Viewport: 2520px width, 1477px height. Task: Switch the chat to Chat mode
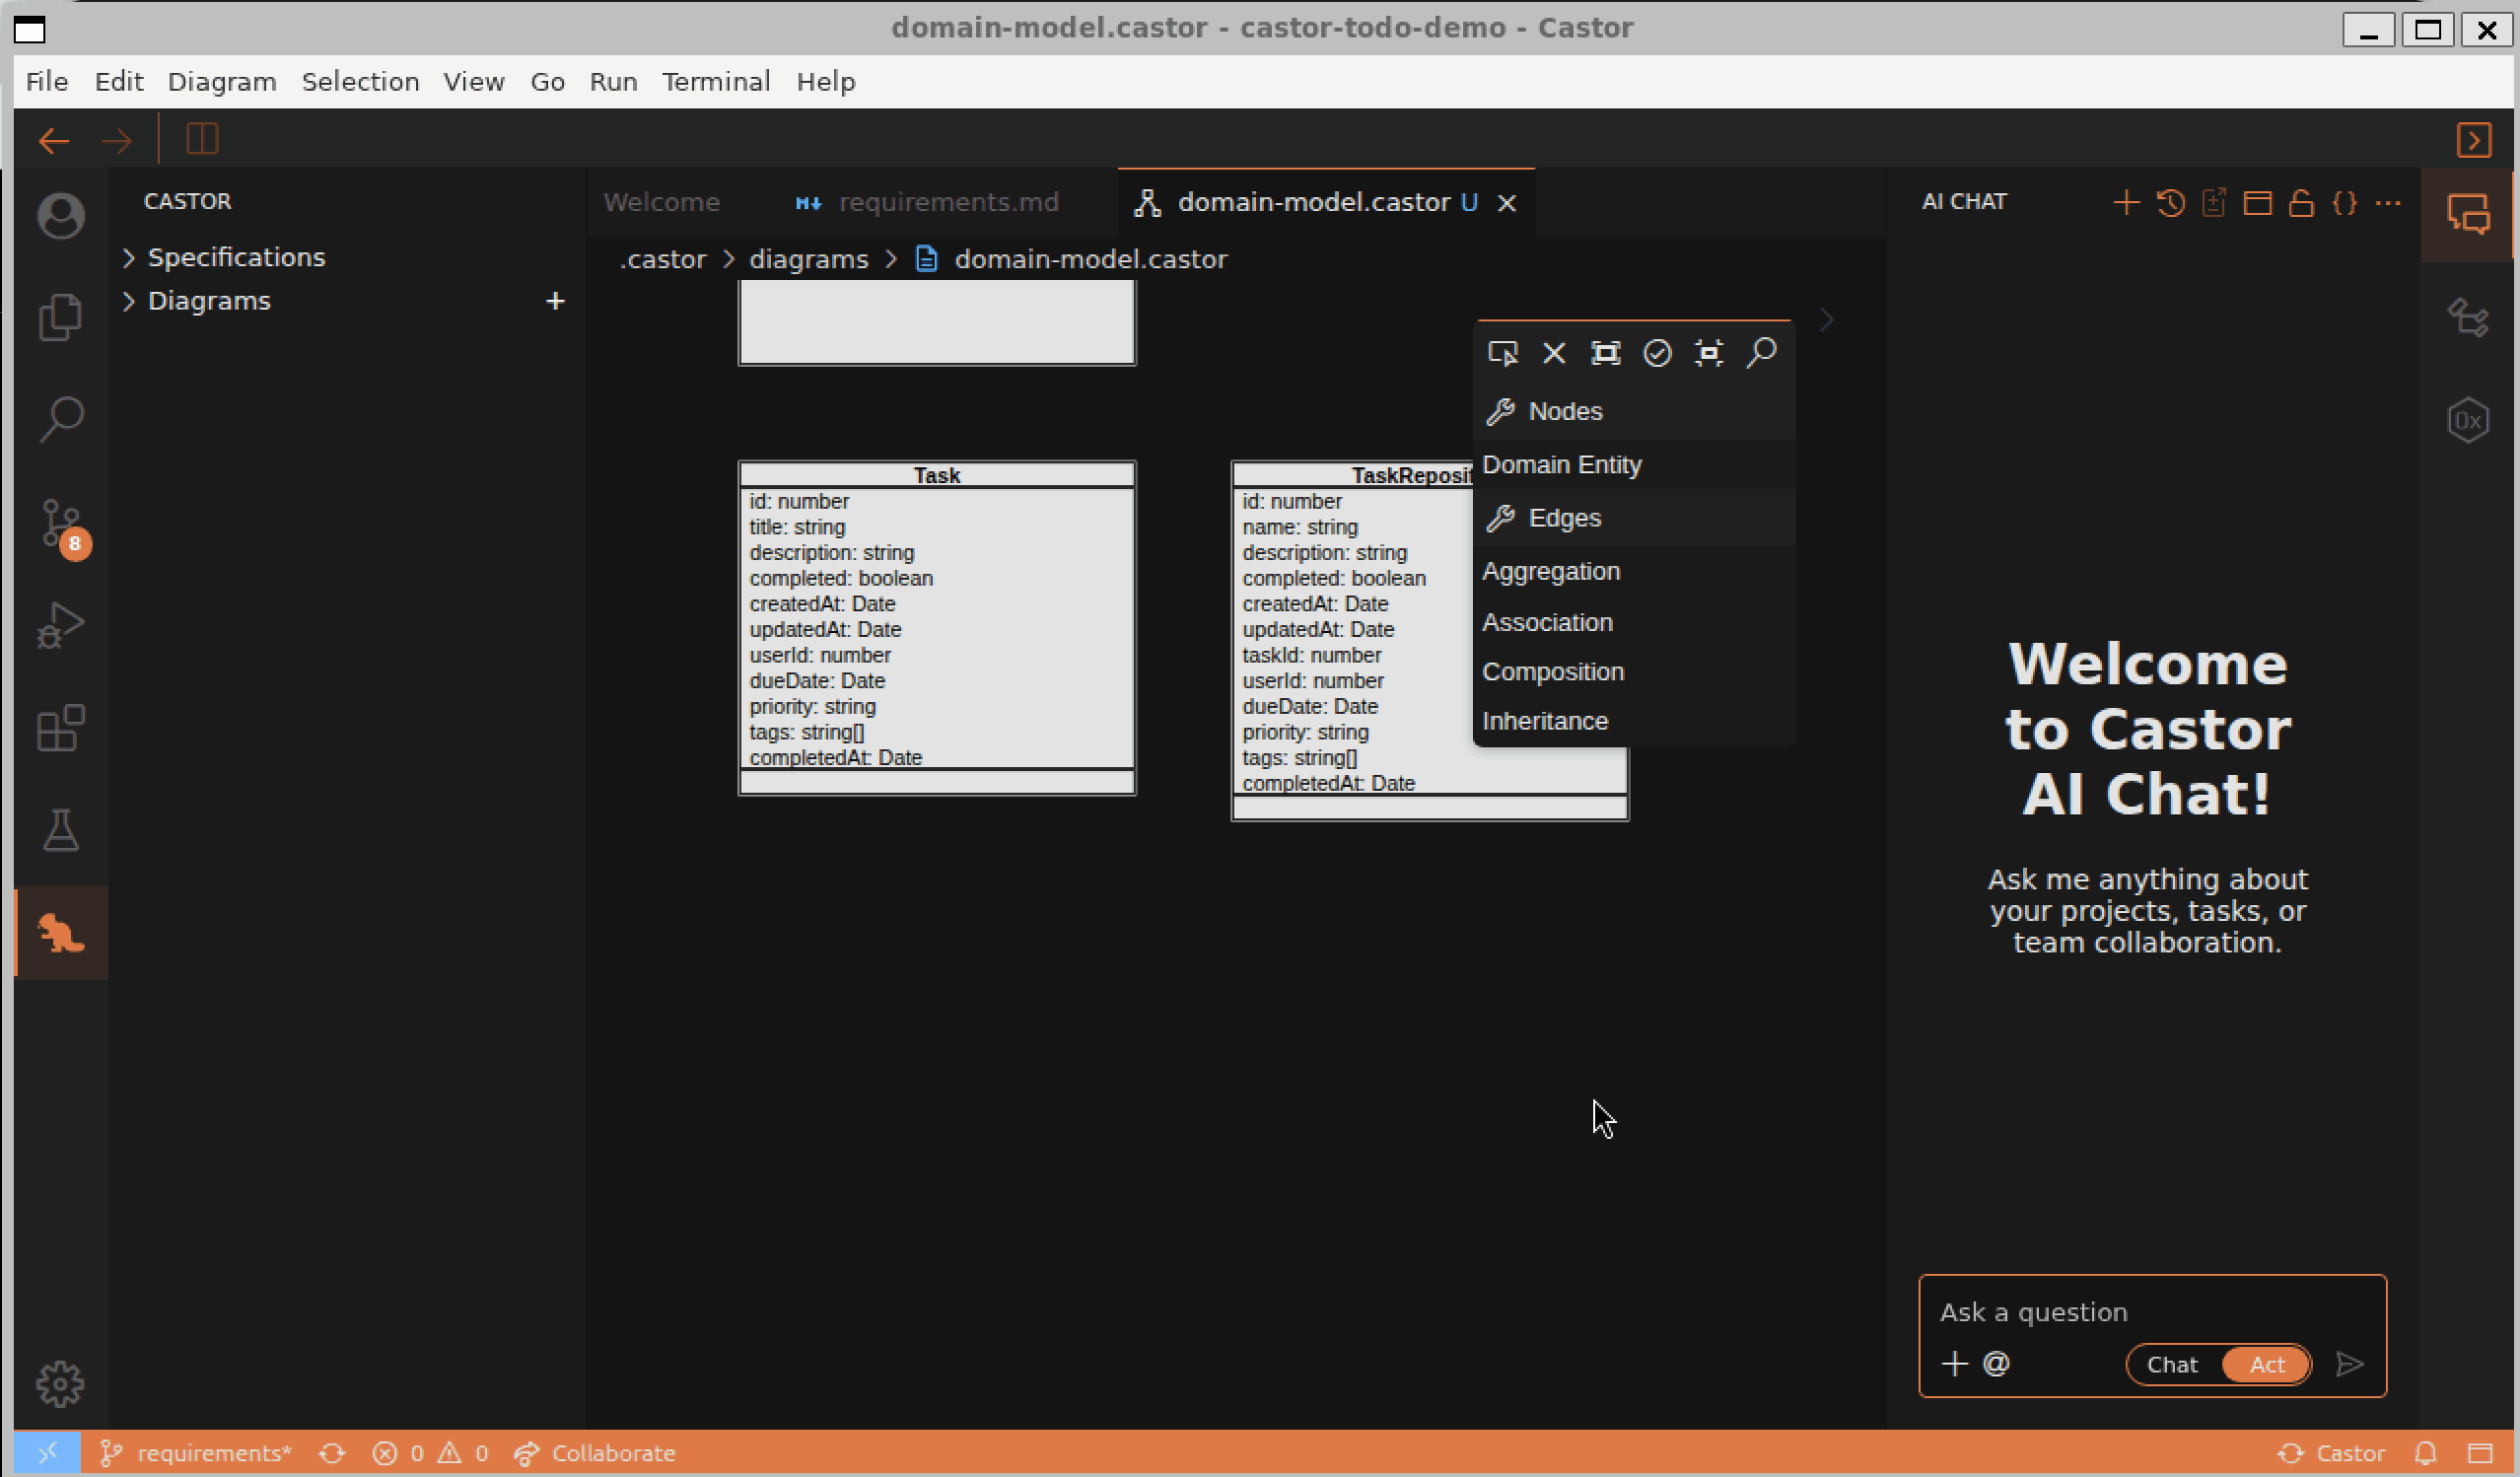tap(2174, 1364)
